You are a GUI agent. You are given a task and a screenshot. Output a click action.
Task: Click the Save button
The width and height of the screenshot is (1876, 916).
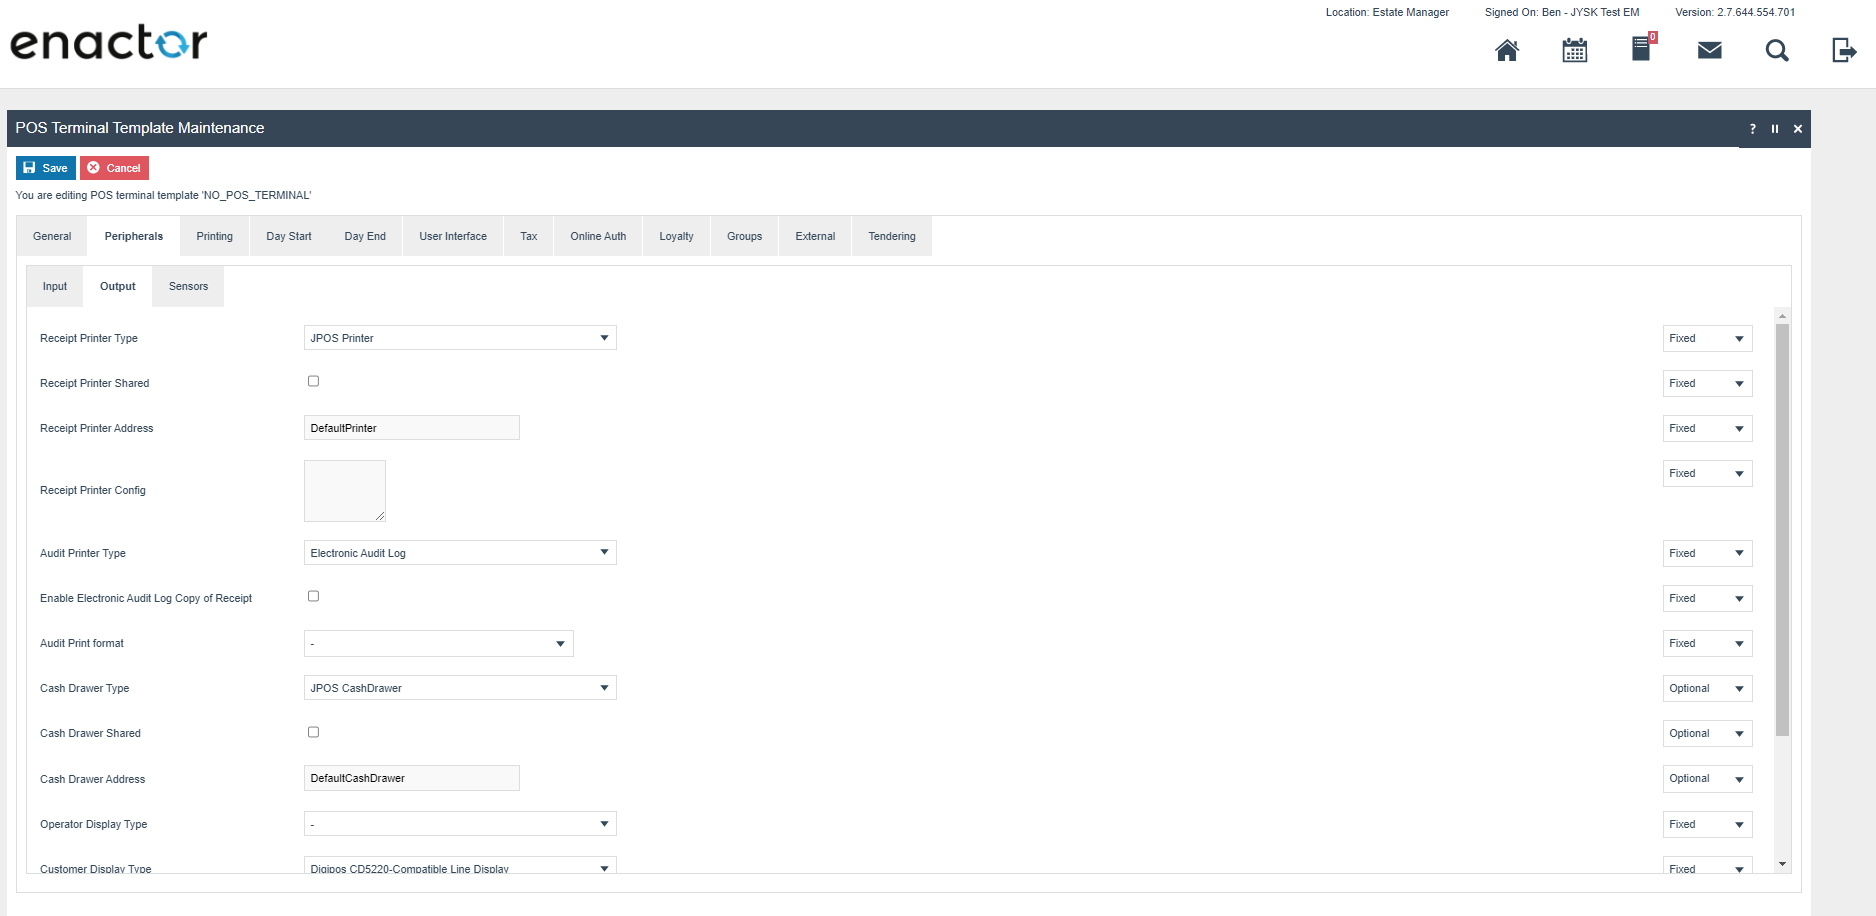(x=45, y=168)
